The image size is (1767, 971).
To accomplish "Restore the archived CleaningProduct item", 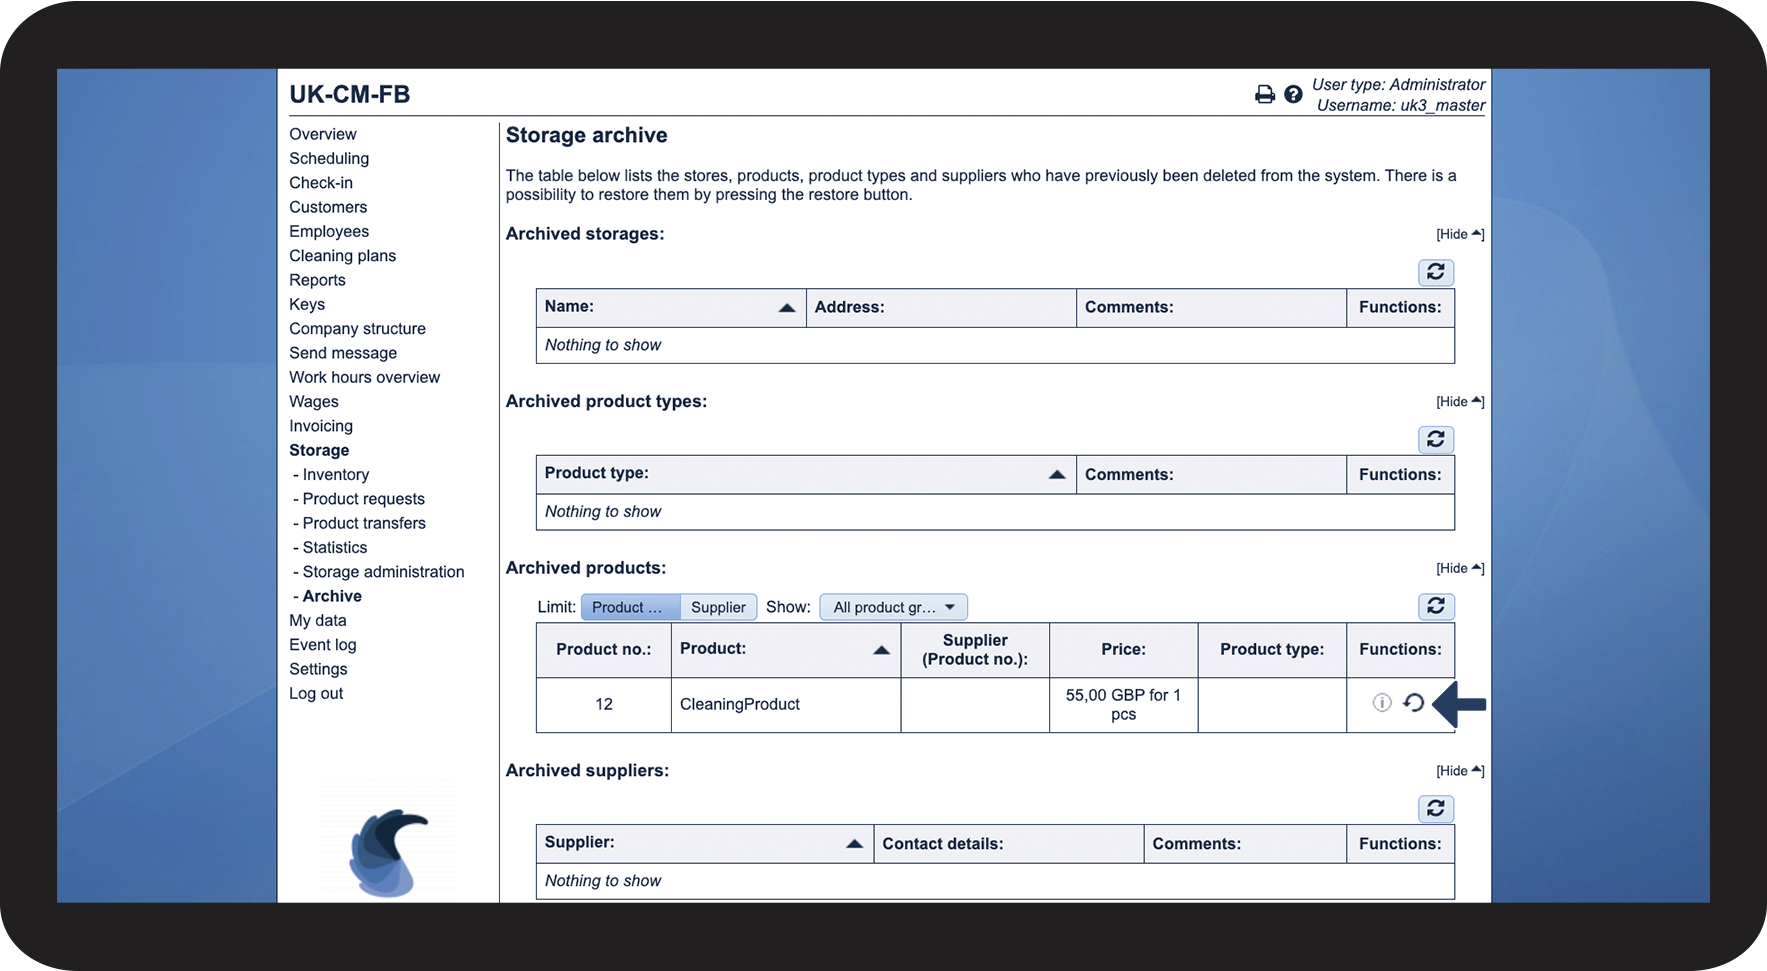I will click(1413, 703).
